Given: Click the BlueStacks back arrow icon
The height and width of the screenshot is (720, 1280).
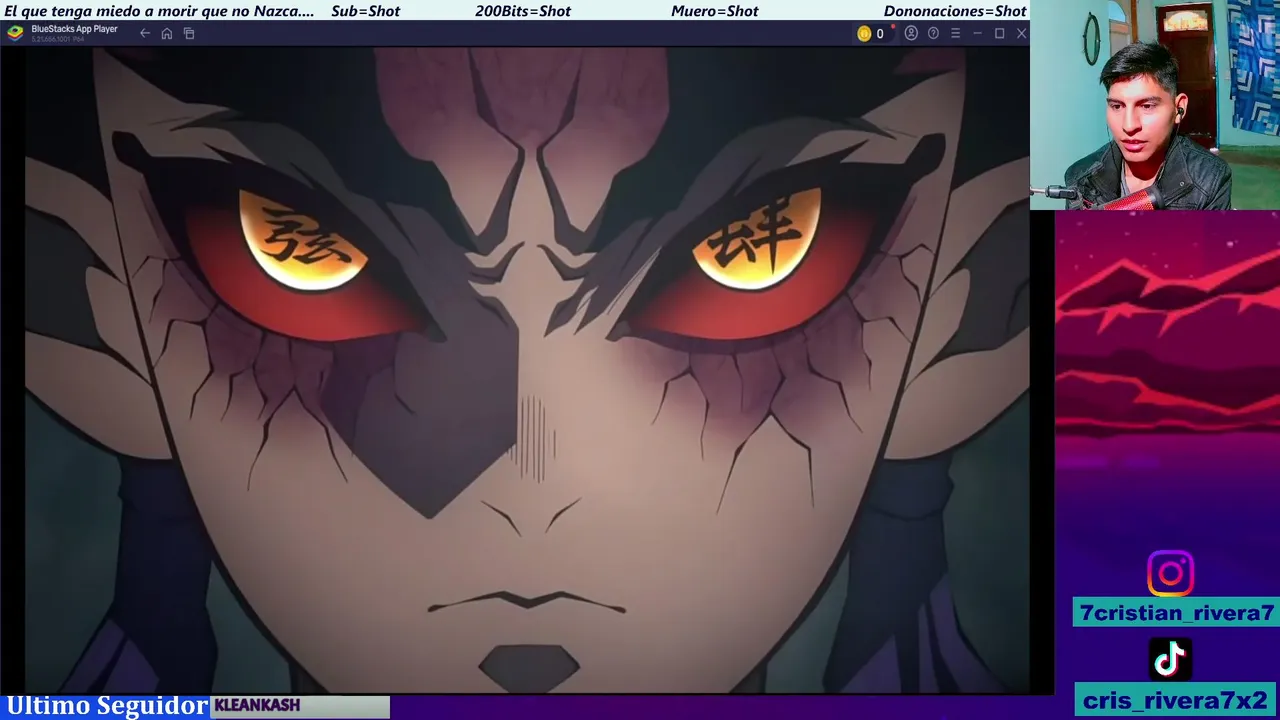Looking at the screenshot, I should 145,34.
